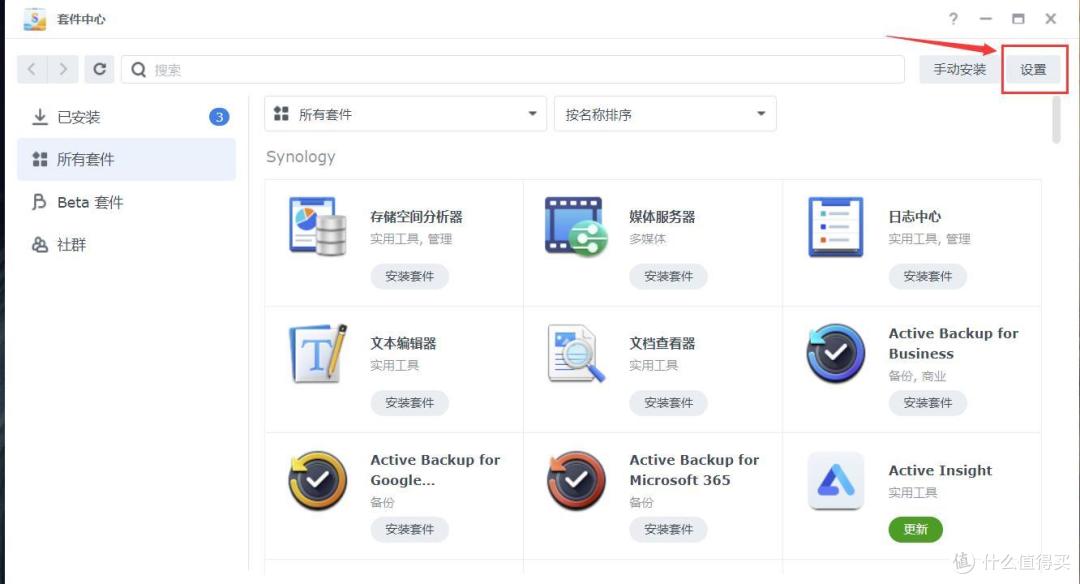Viewport: 1080px width, 584px height.
Task: Open Active Backup for Google icon
Action: tap(318, 480)
